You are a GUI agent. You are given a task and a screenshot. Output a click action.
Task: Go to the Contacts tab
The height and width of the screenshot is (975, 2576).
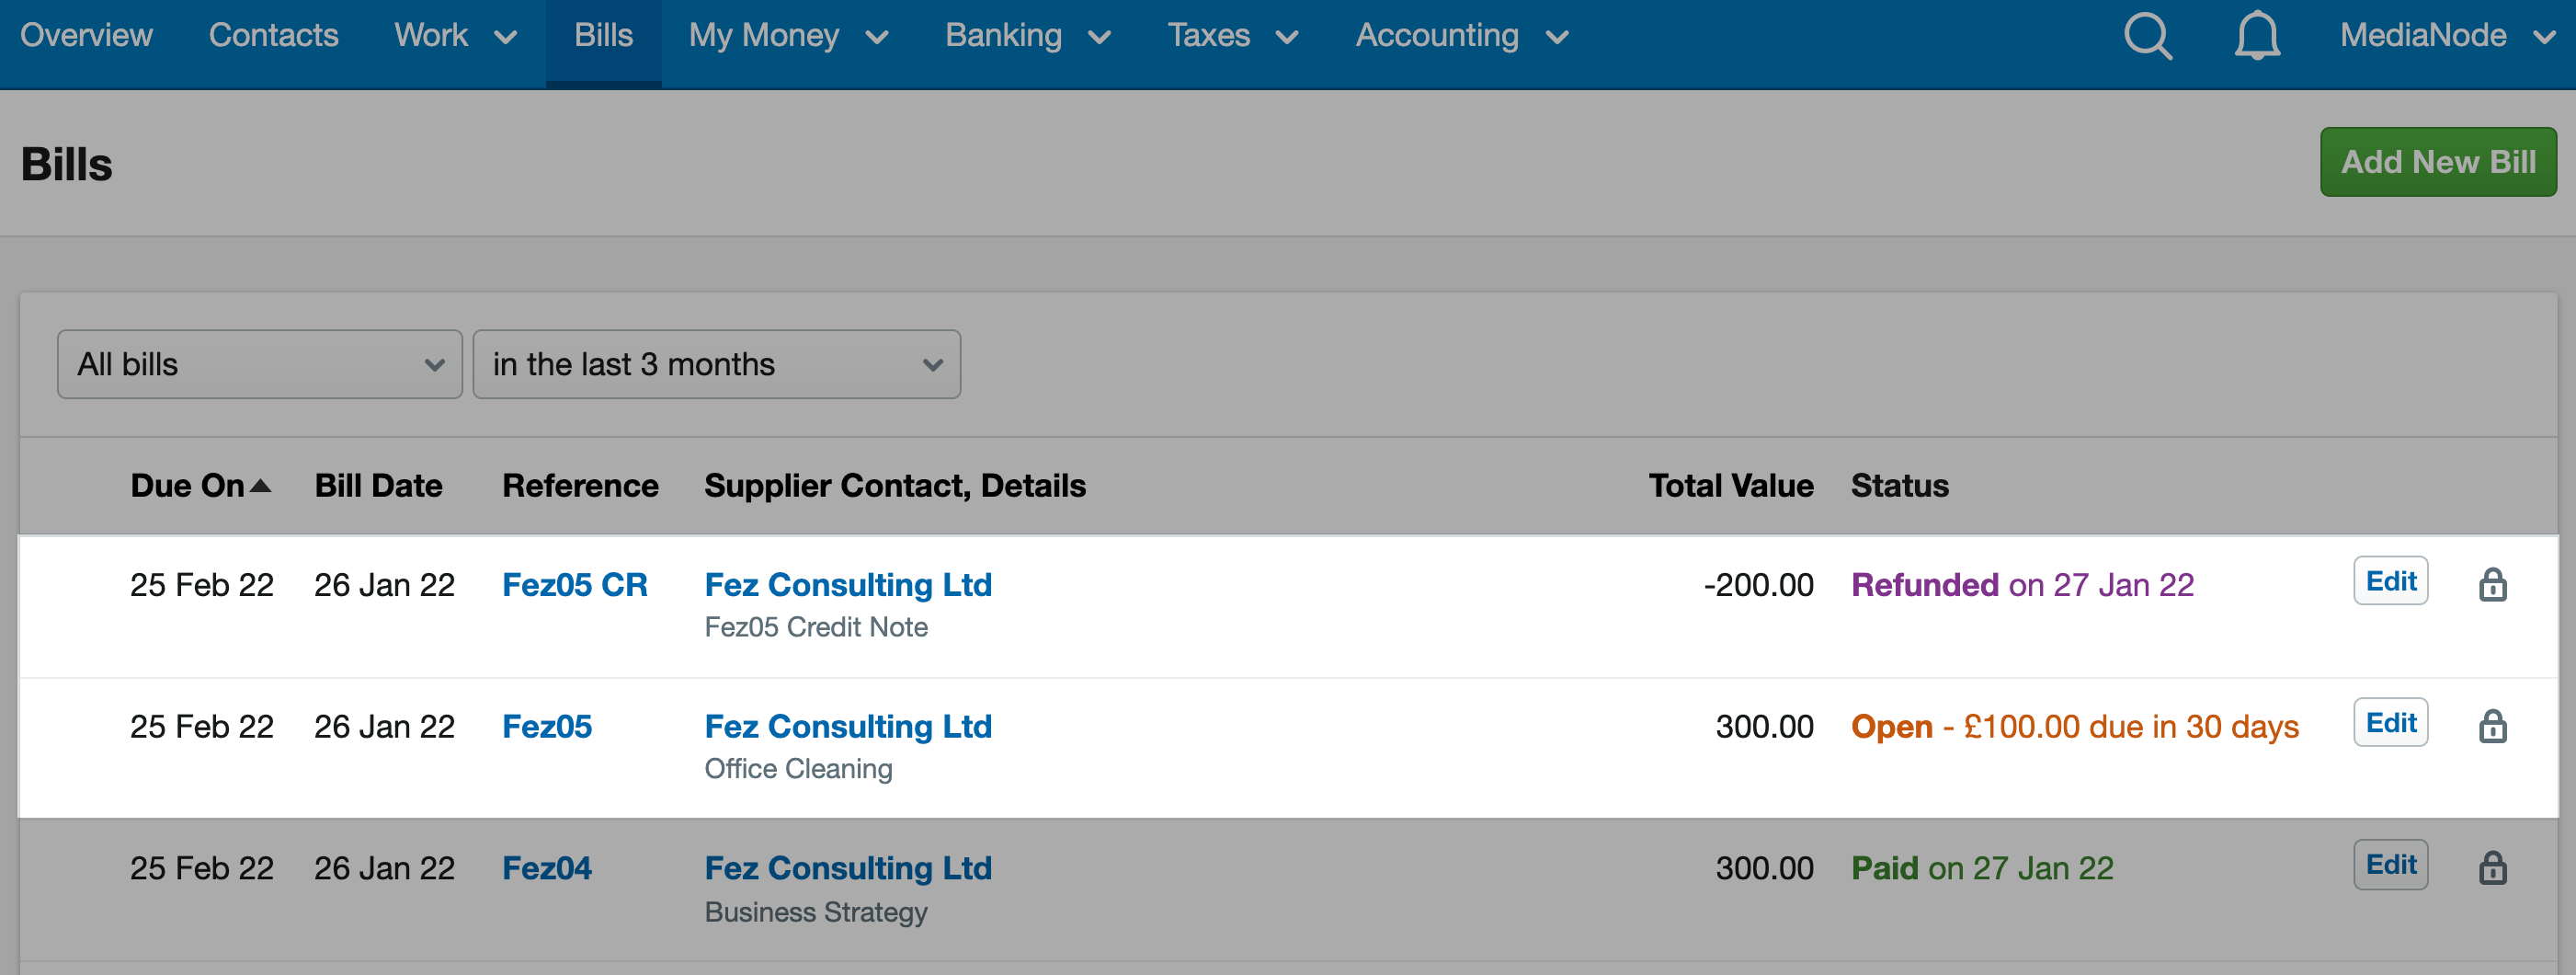tap(273, 37)
